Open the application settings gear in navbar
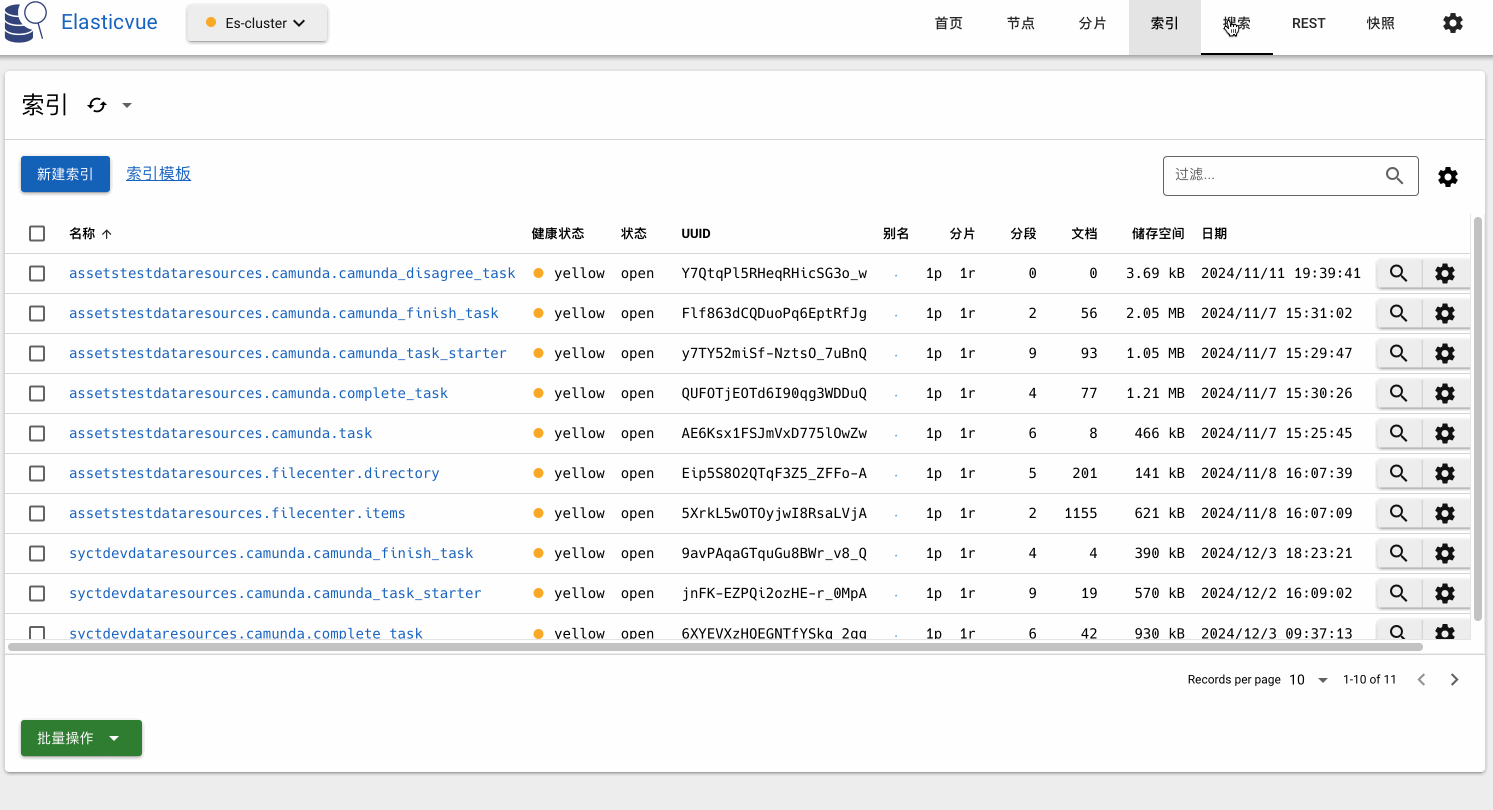 pos(1452,22)
